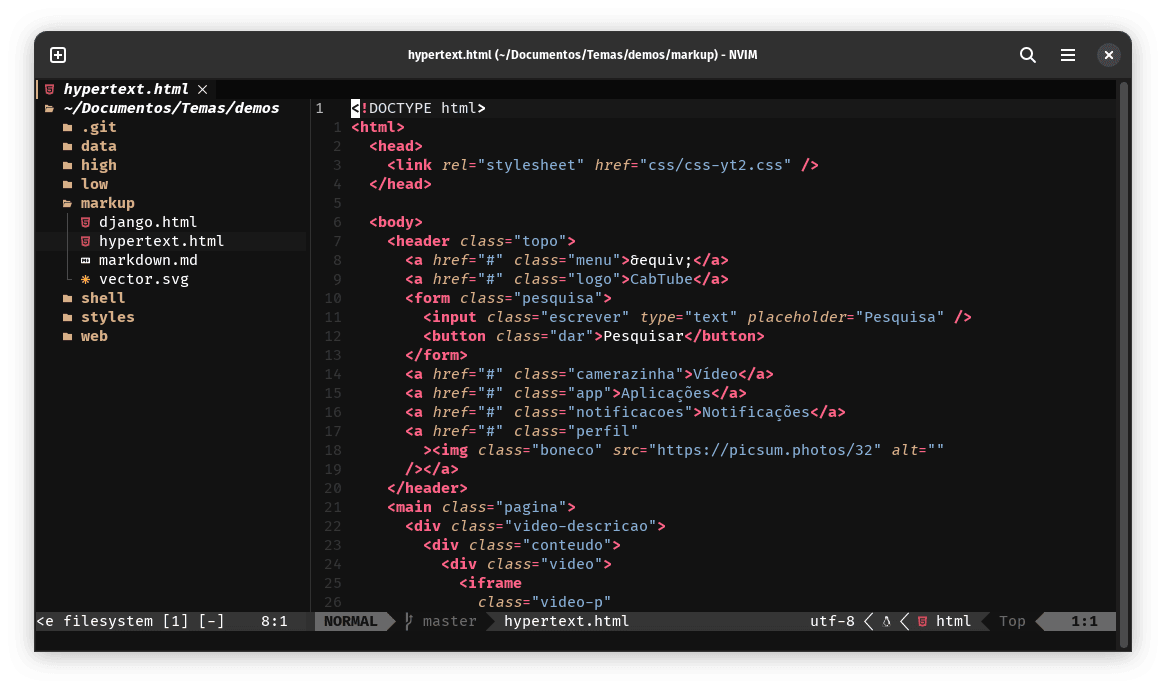1166x689 pixels.
Task: Click the 8:1 position in tree statusline
Action: point(274,621)
